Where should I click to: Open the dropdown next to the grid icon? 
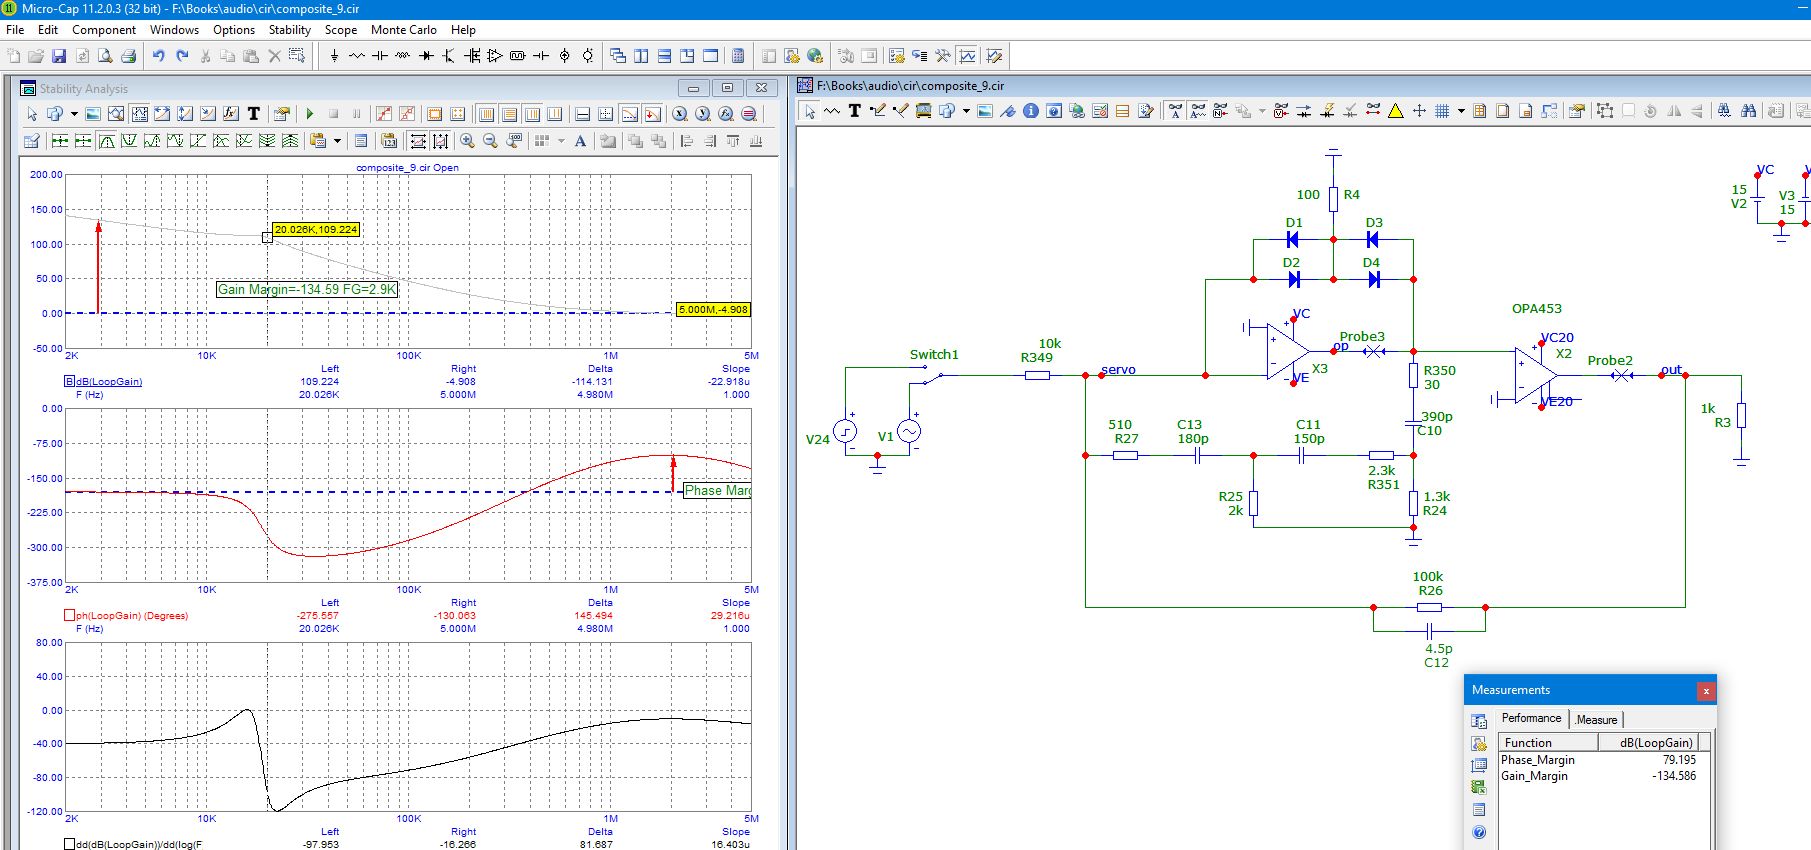(1461, 111)
